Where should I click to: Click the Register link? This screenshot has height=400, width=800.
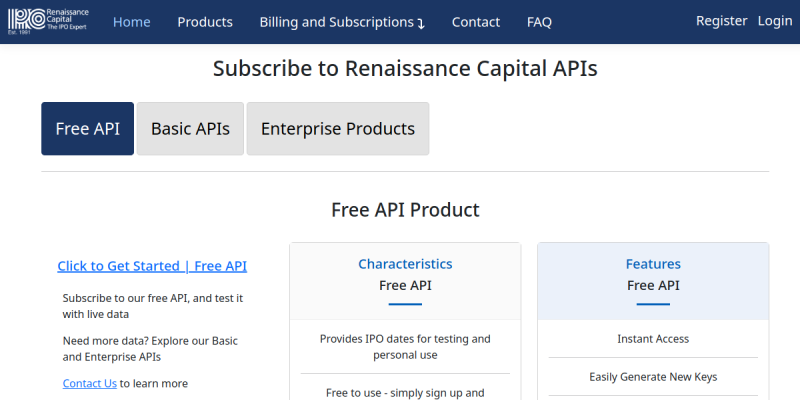721,20
